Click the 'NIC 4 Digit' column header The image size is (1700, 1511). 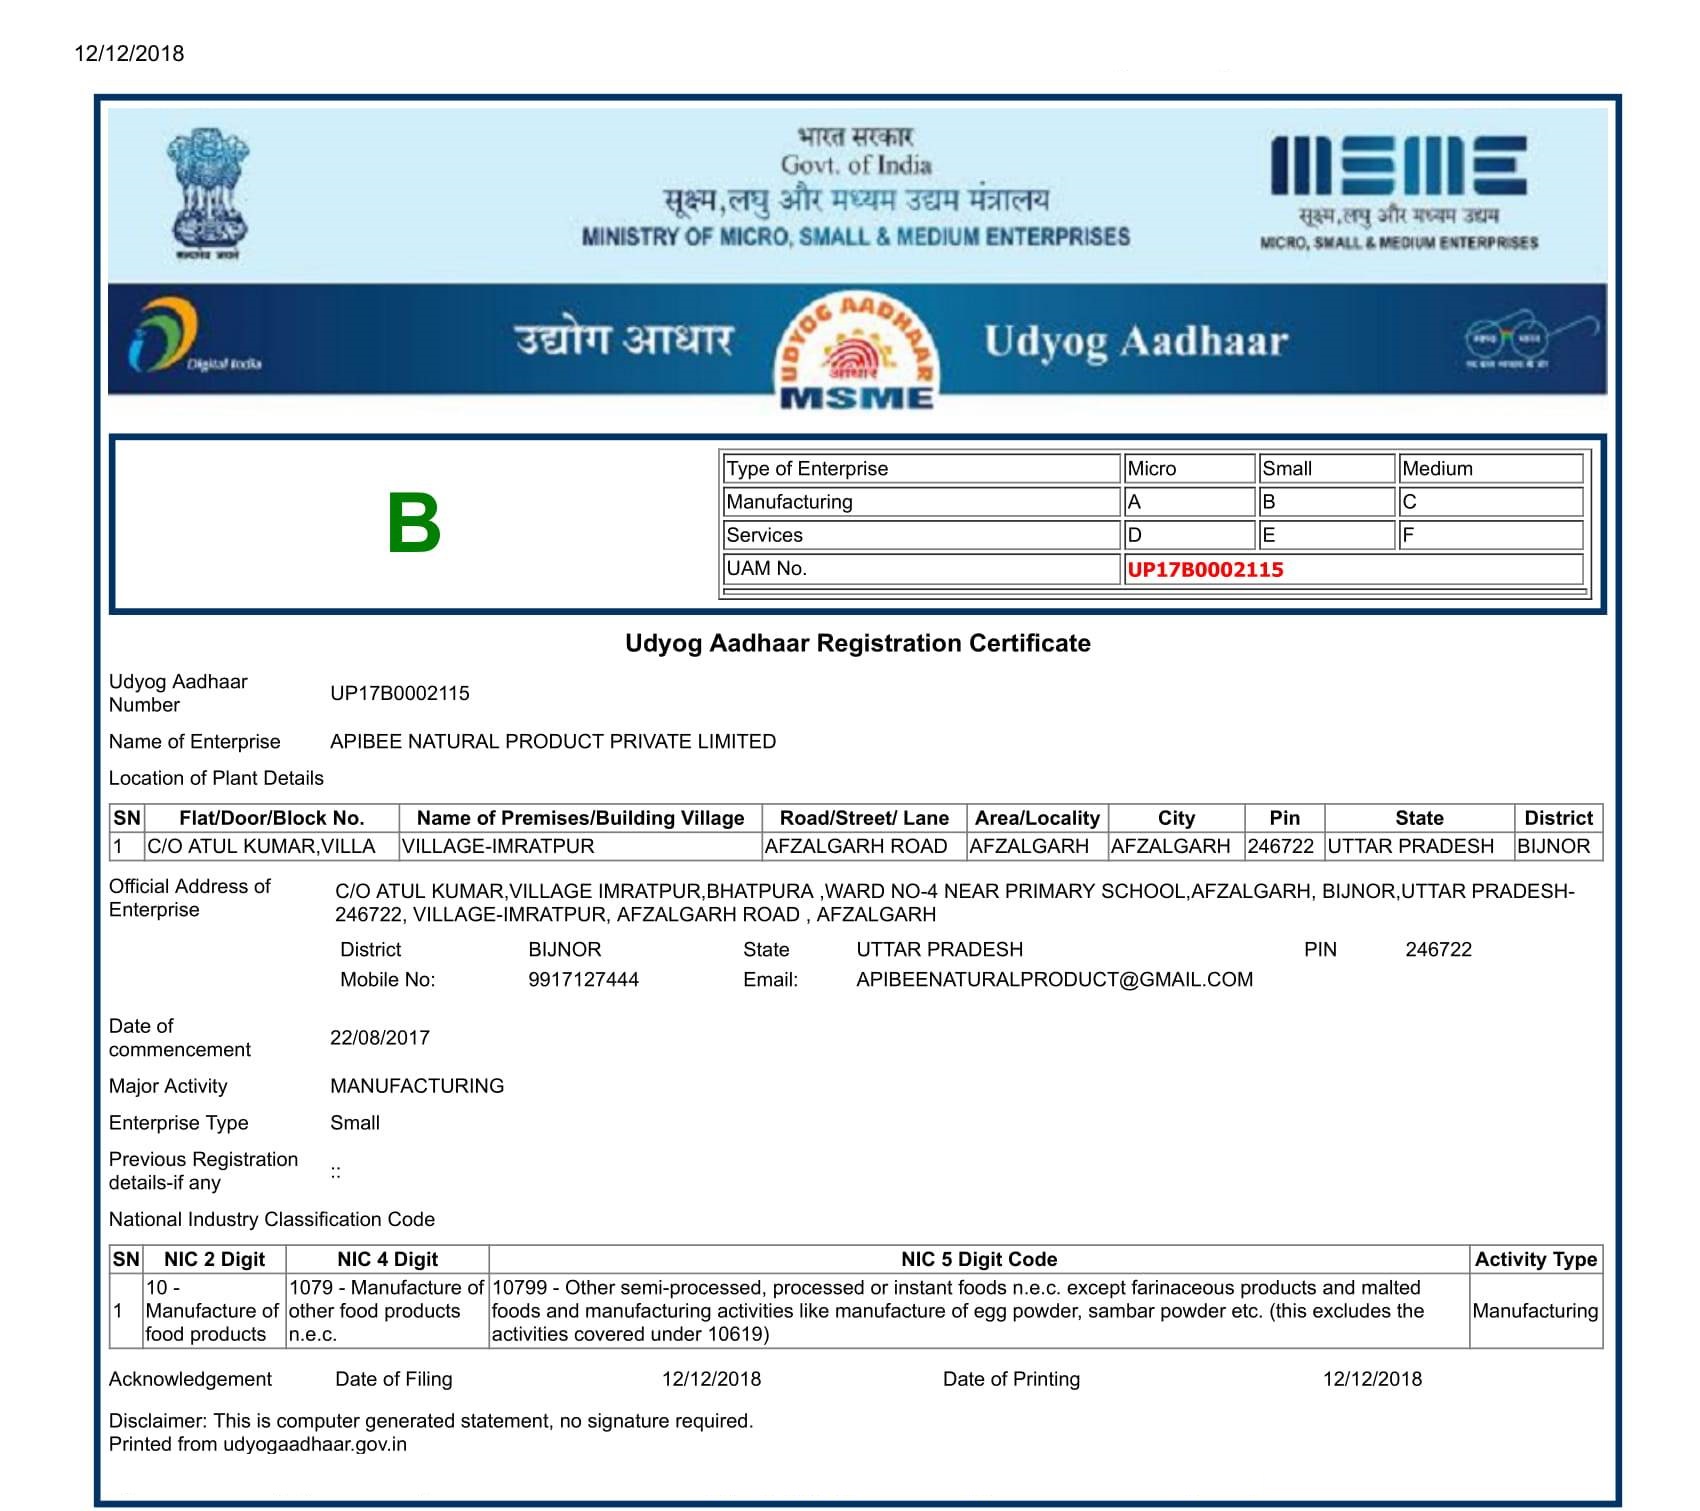(x=387, y=1259)
